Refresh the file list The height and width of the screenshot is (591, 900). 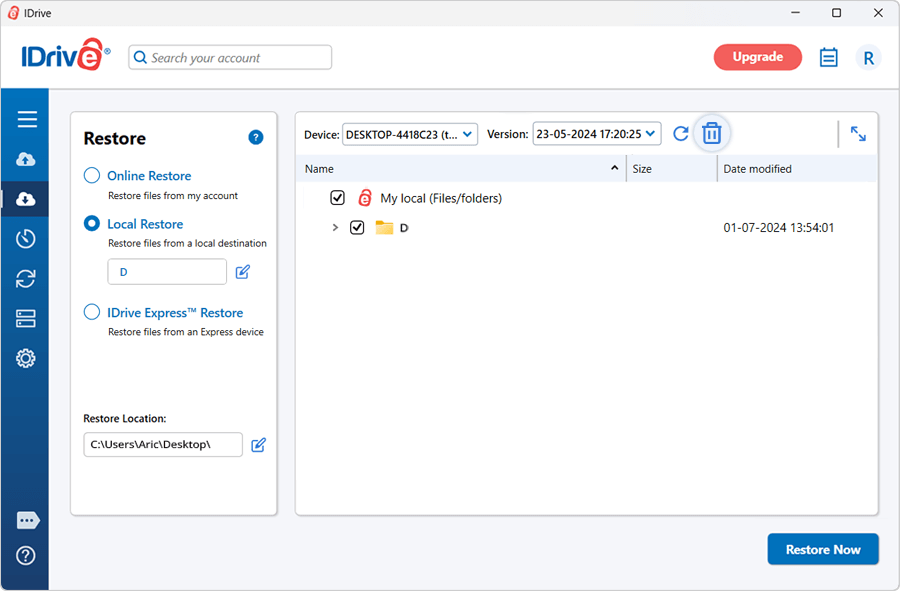(x=681, y=134)
